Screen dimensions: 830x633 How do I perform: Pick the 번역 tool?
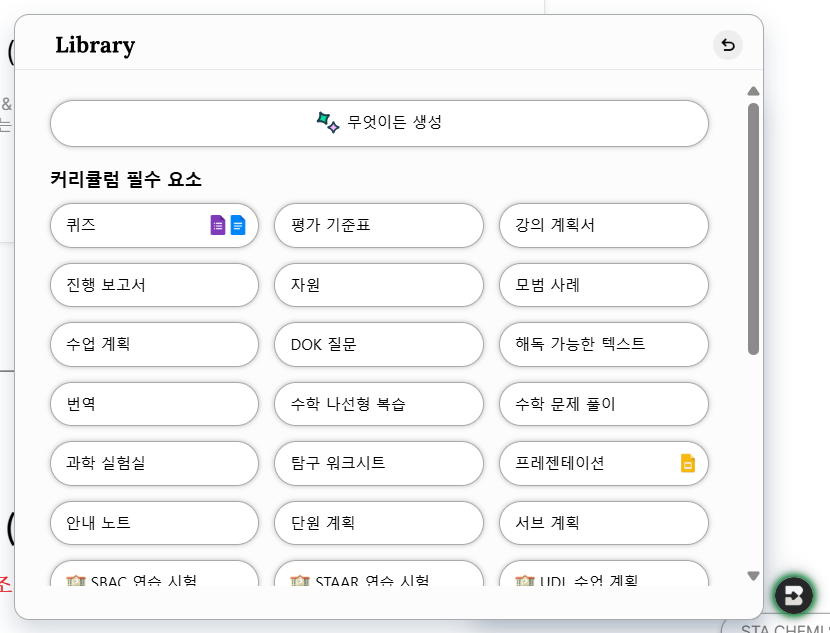tap(154, 404)
